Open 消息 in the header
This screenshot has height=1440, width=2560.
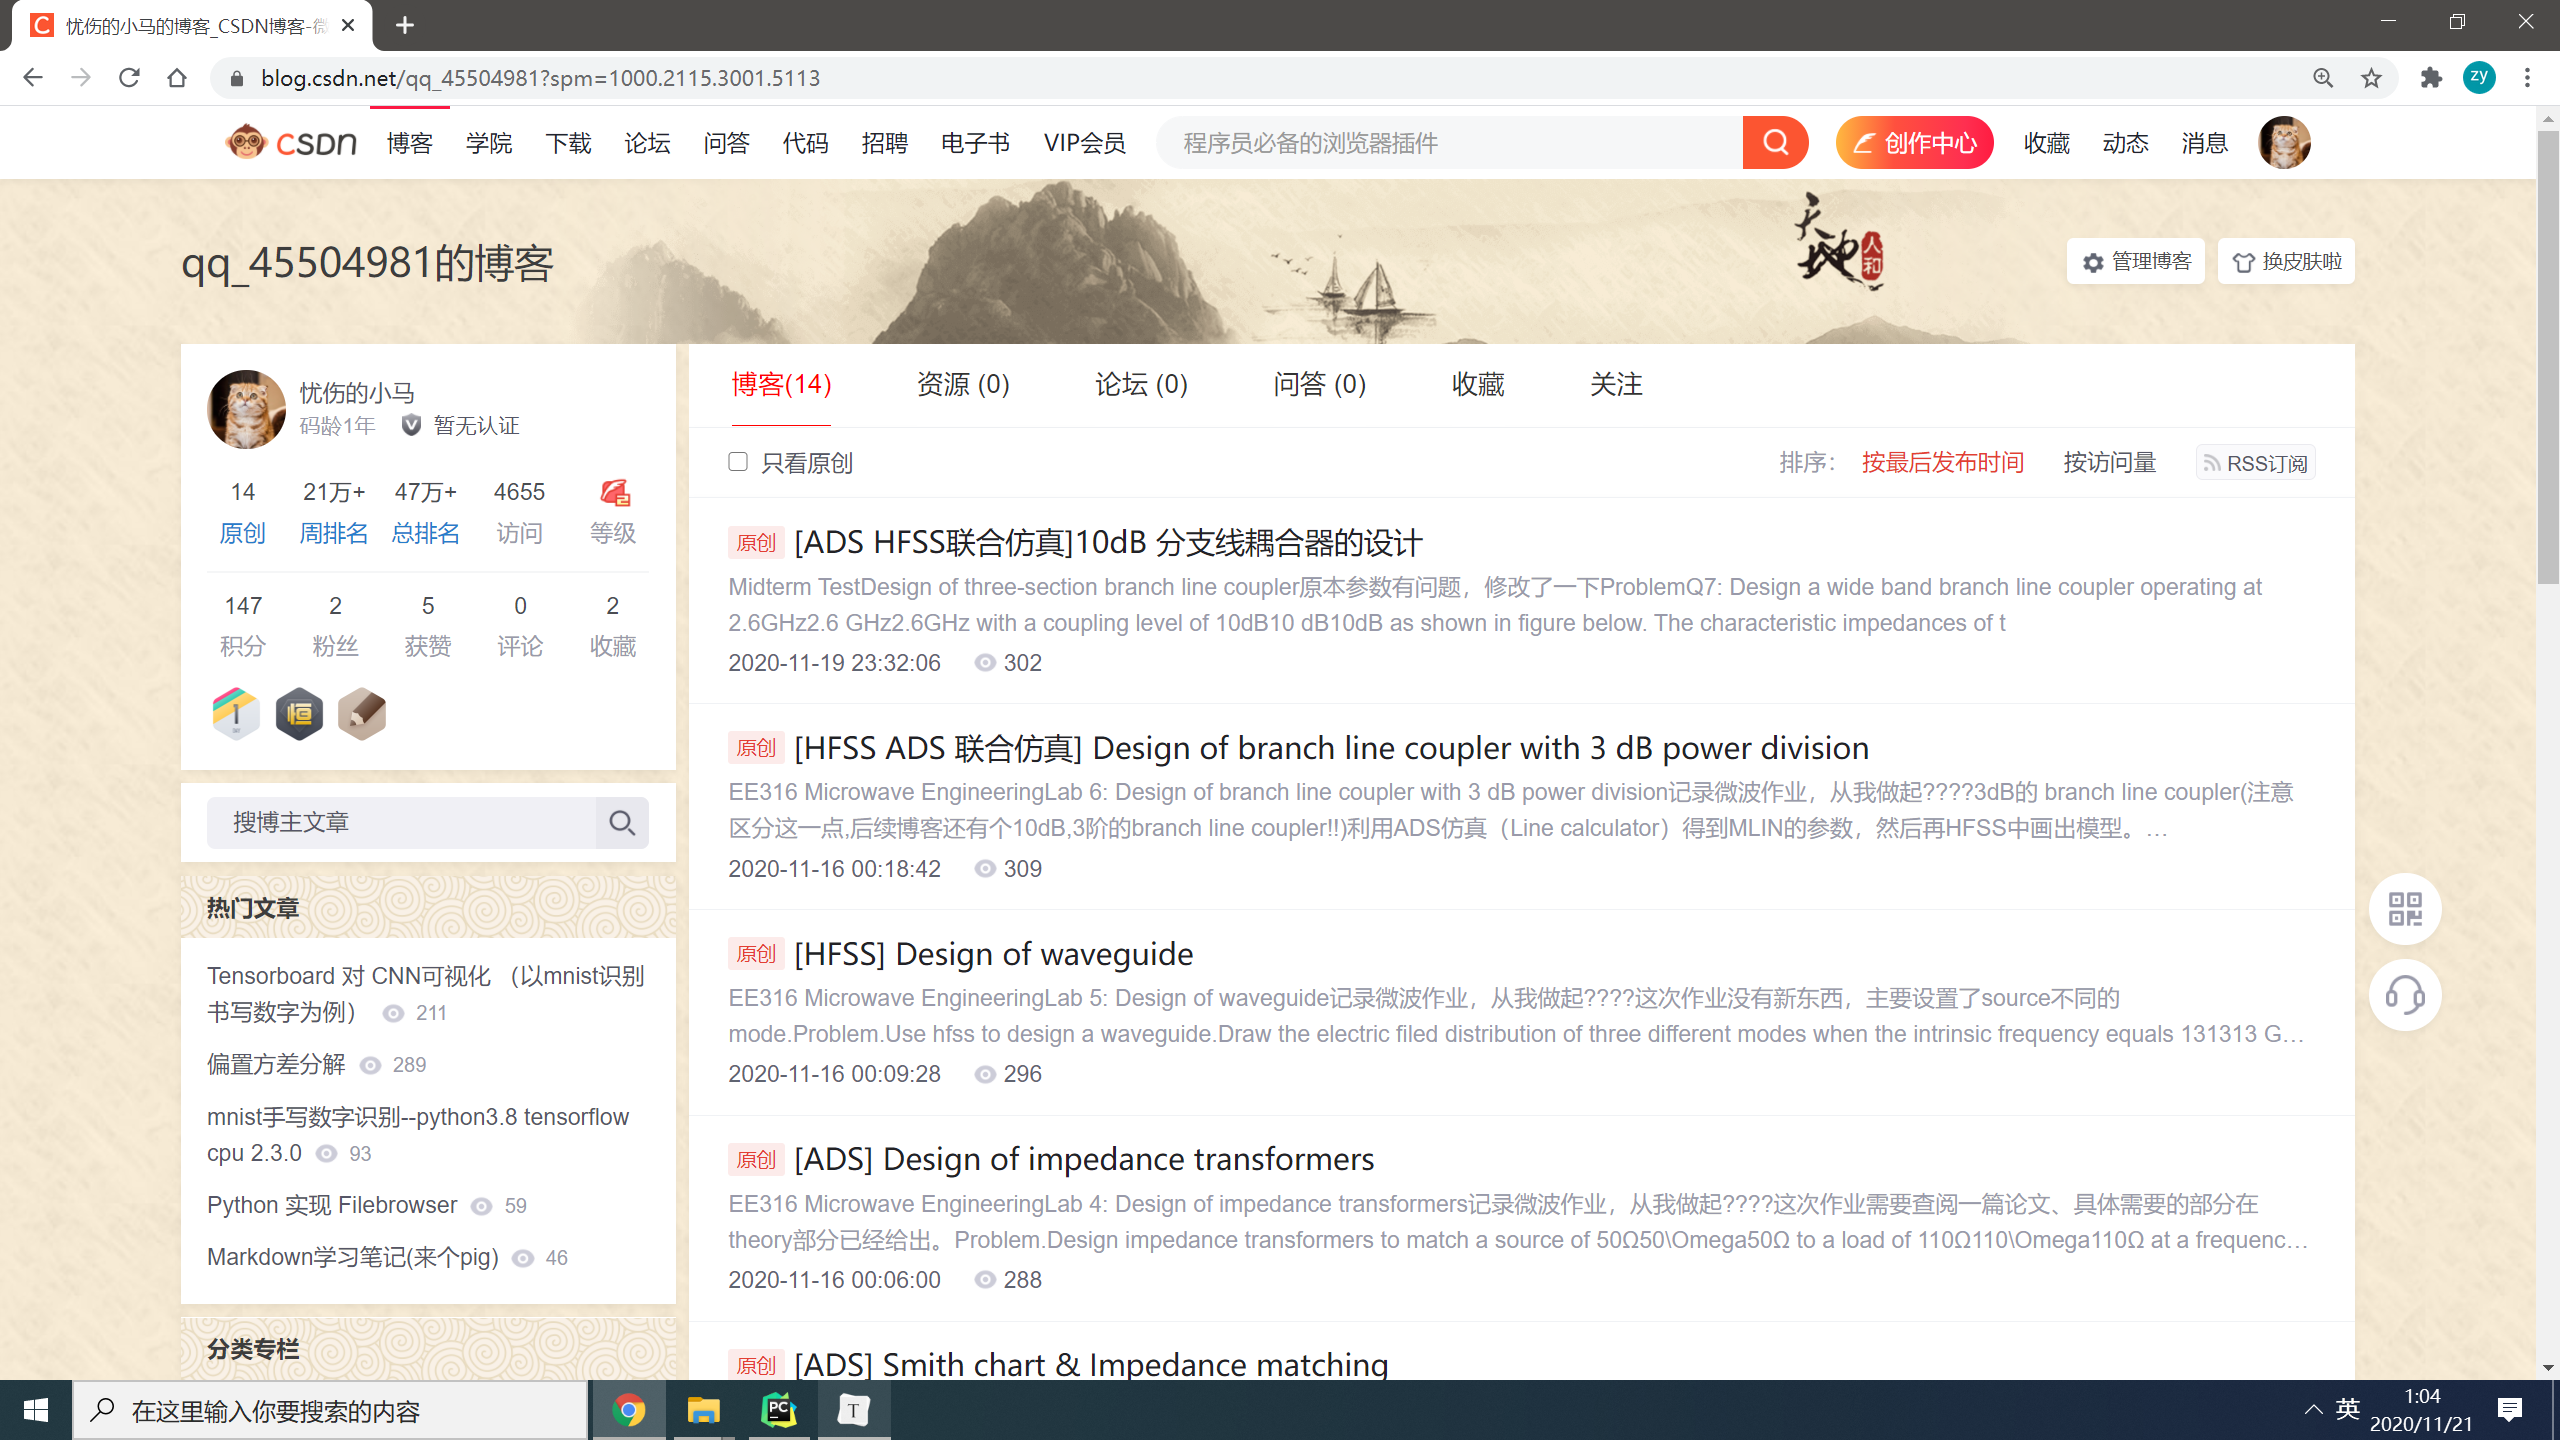coord(2205,143)
